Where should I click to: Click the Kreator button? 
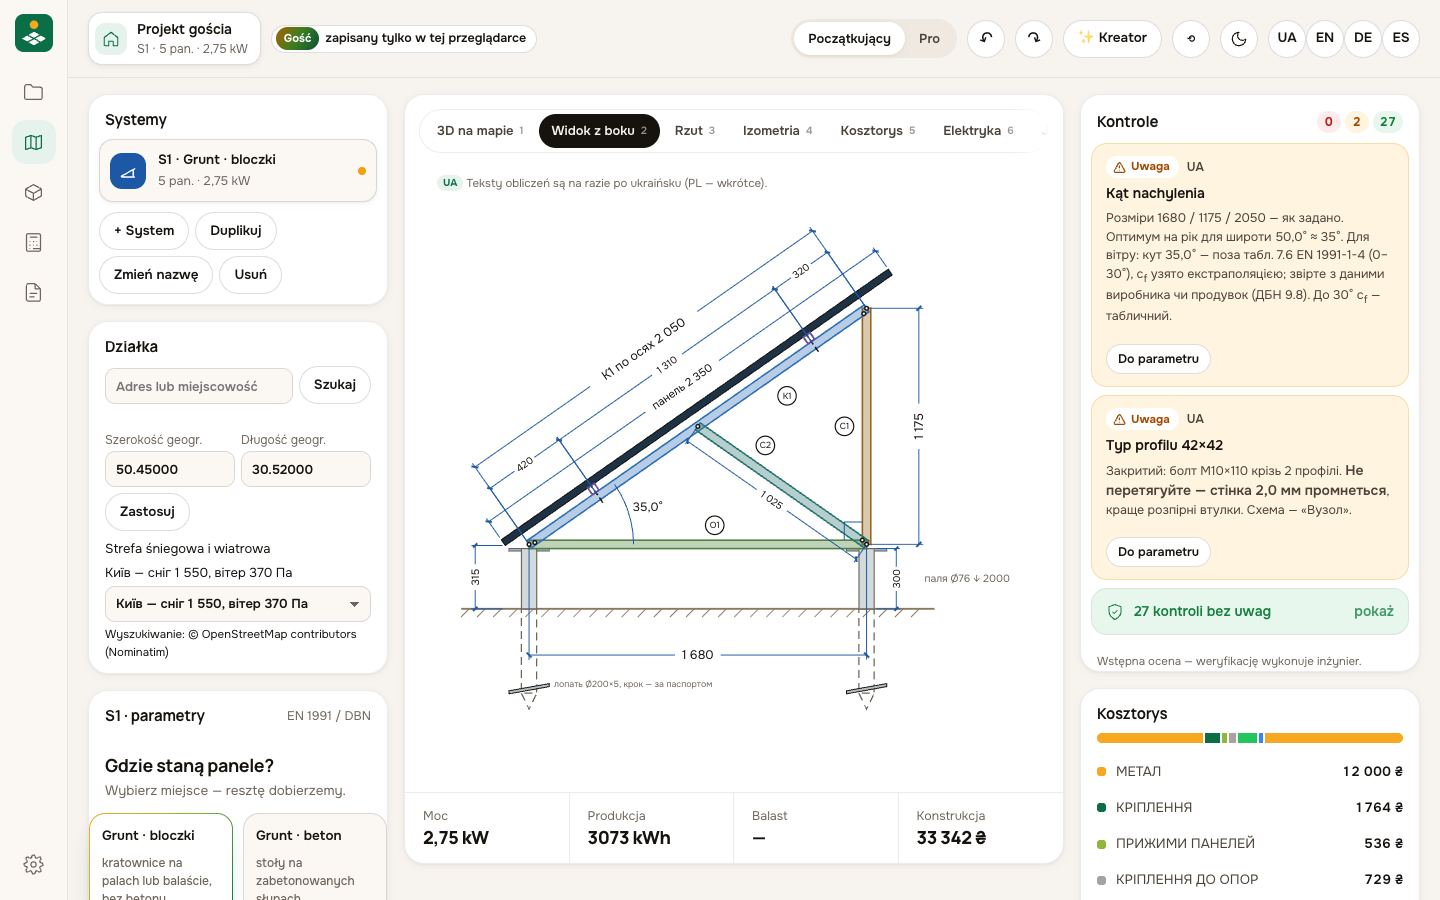pos(1112,38)
